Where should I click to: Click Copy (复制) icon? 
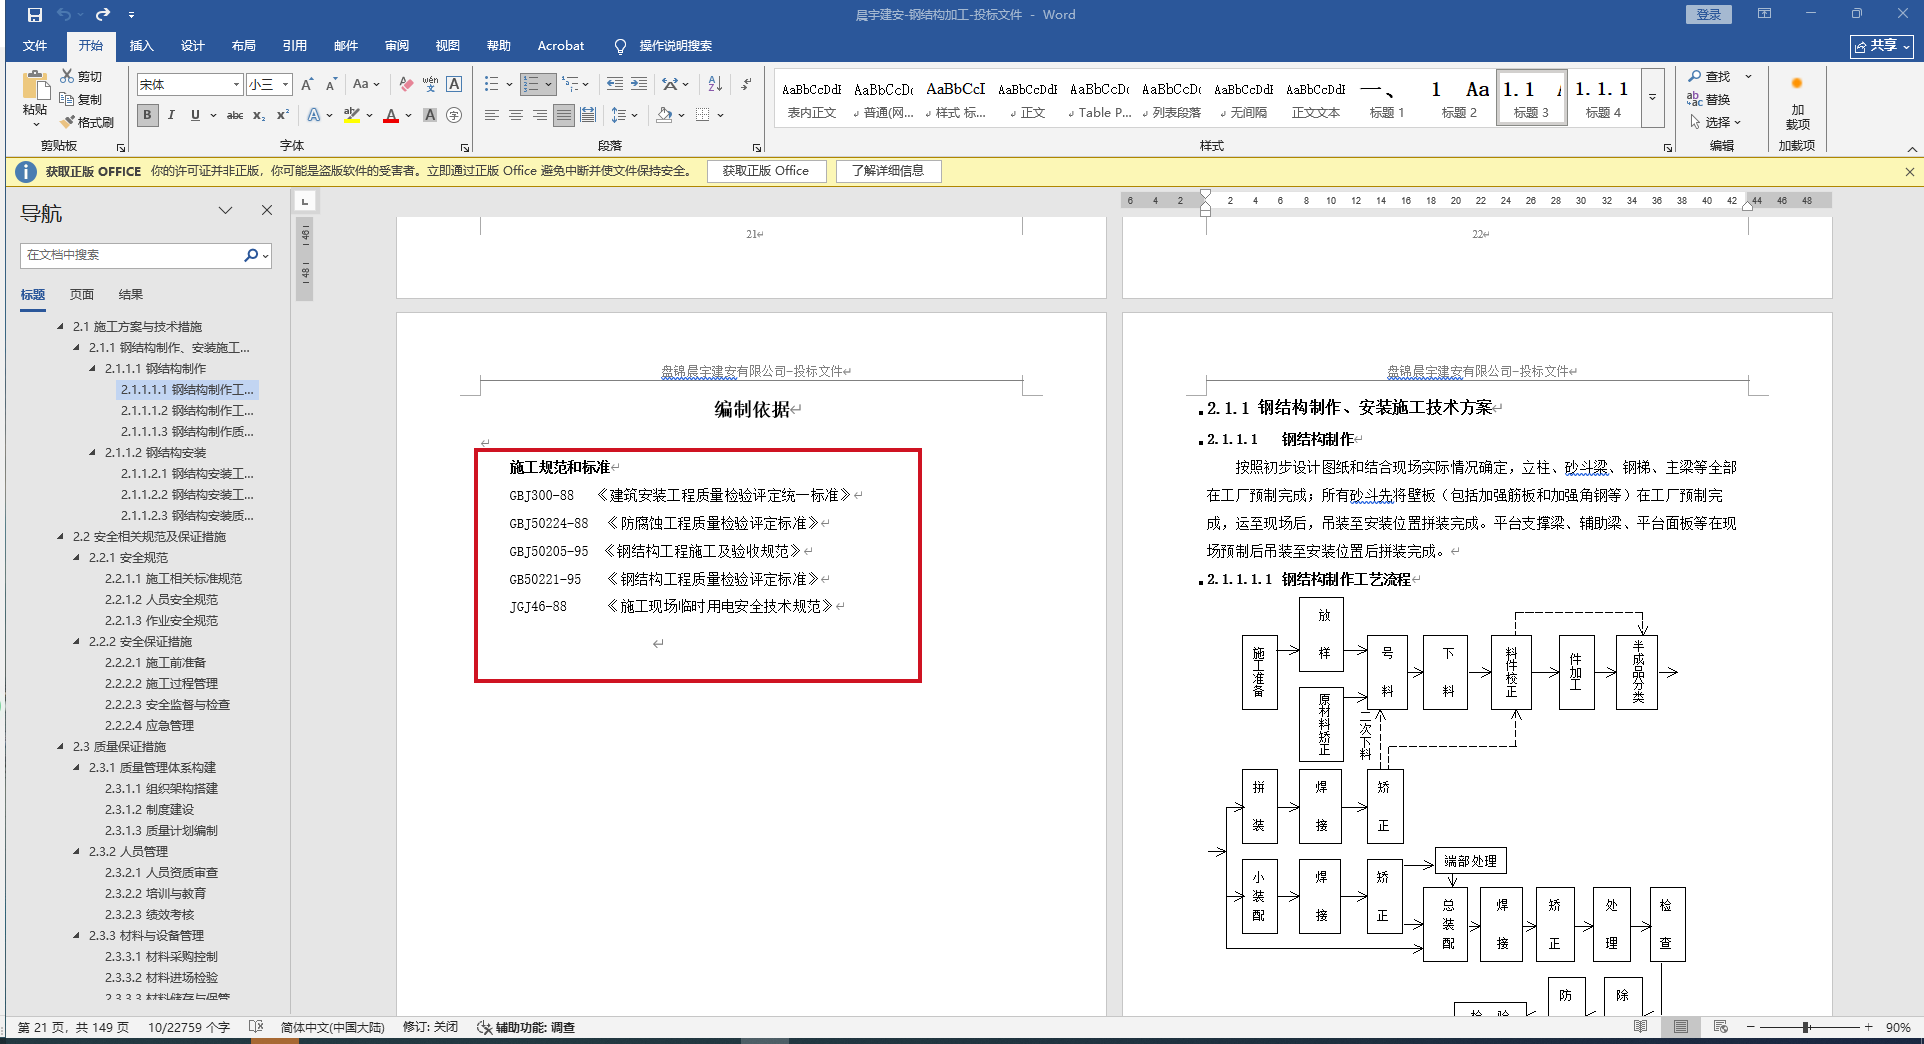coord(67,99)
